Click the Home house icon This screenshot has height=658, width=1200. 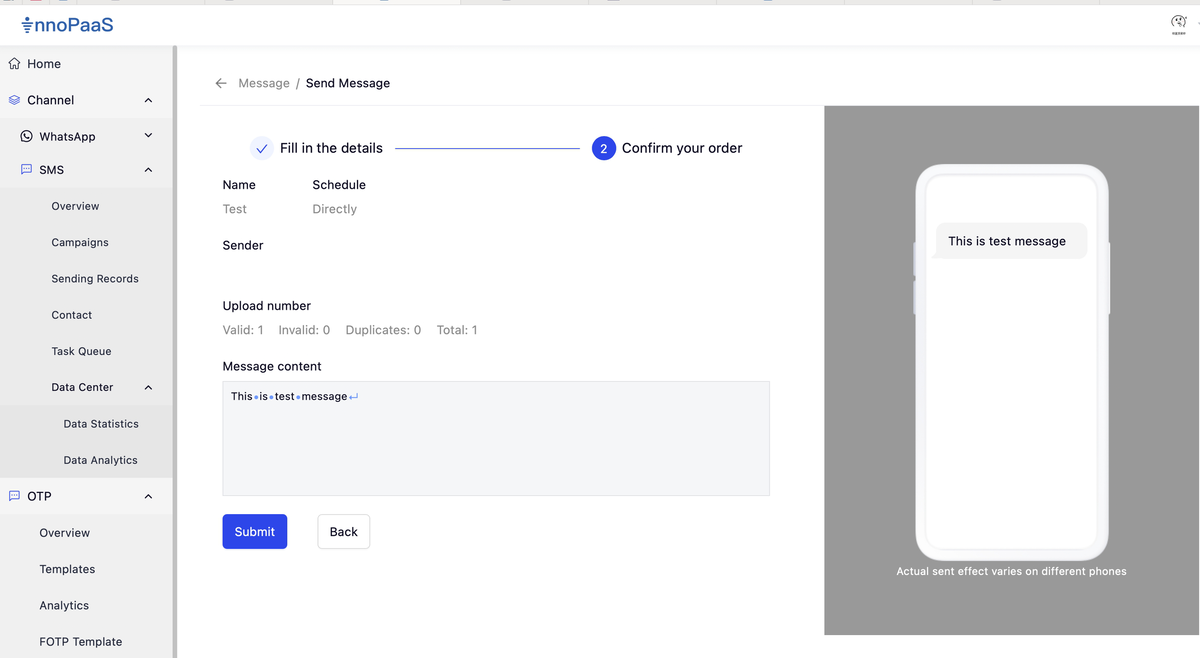coord(14,64)
